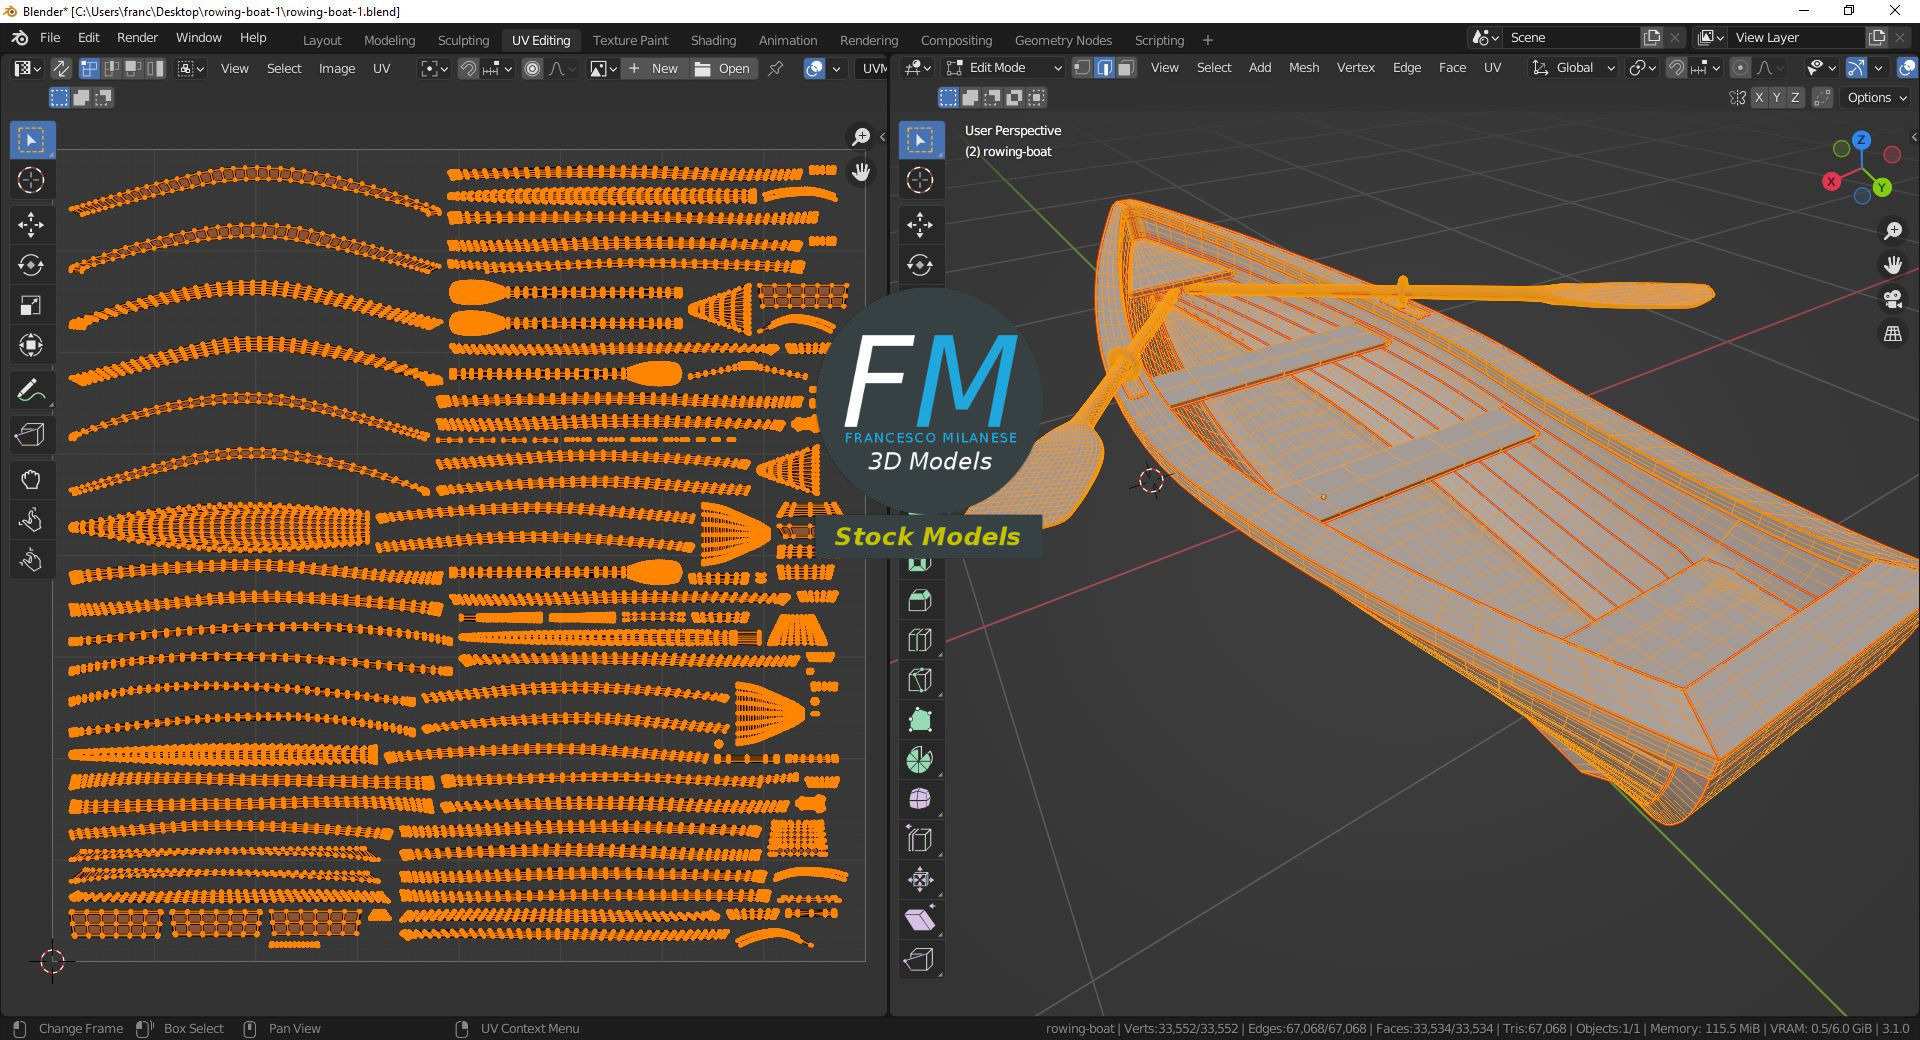Viewport: 1920px width, 1040px height.
Task: Switch to the Shading workspace tab
Action: [713, 40]
